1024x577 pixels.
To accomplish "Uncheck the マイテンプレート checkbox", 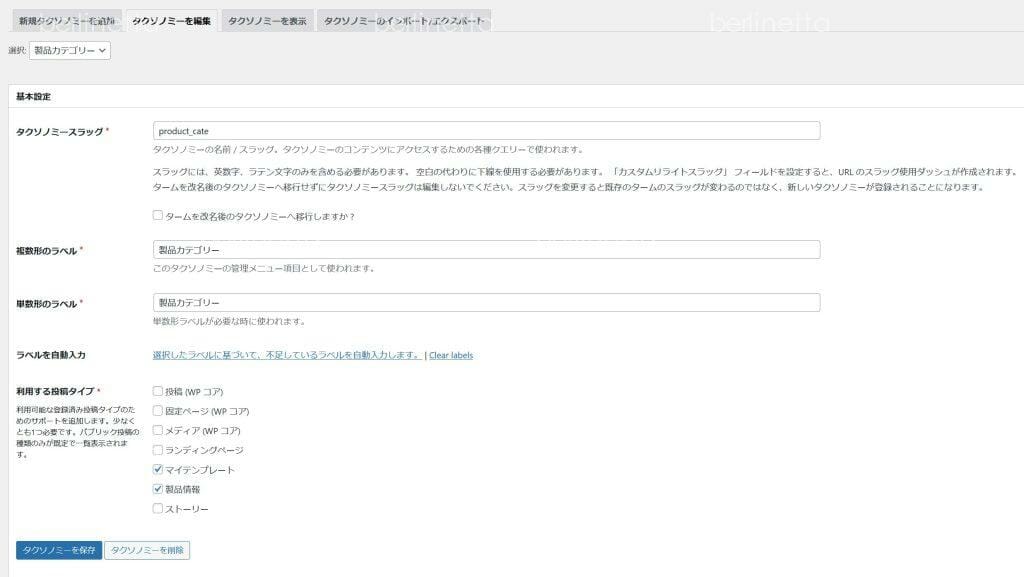I will click(x=158, y=469).
